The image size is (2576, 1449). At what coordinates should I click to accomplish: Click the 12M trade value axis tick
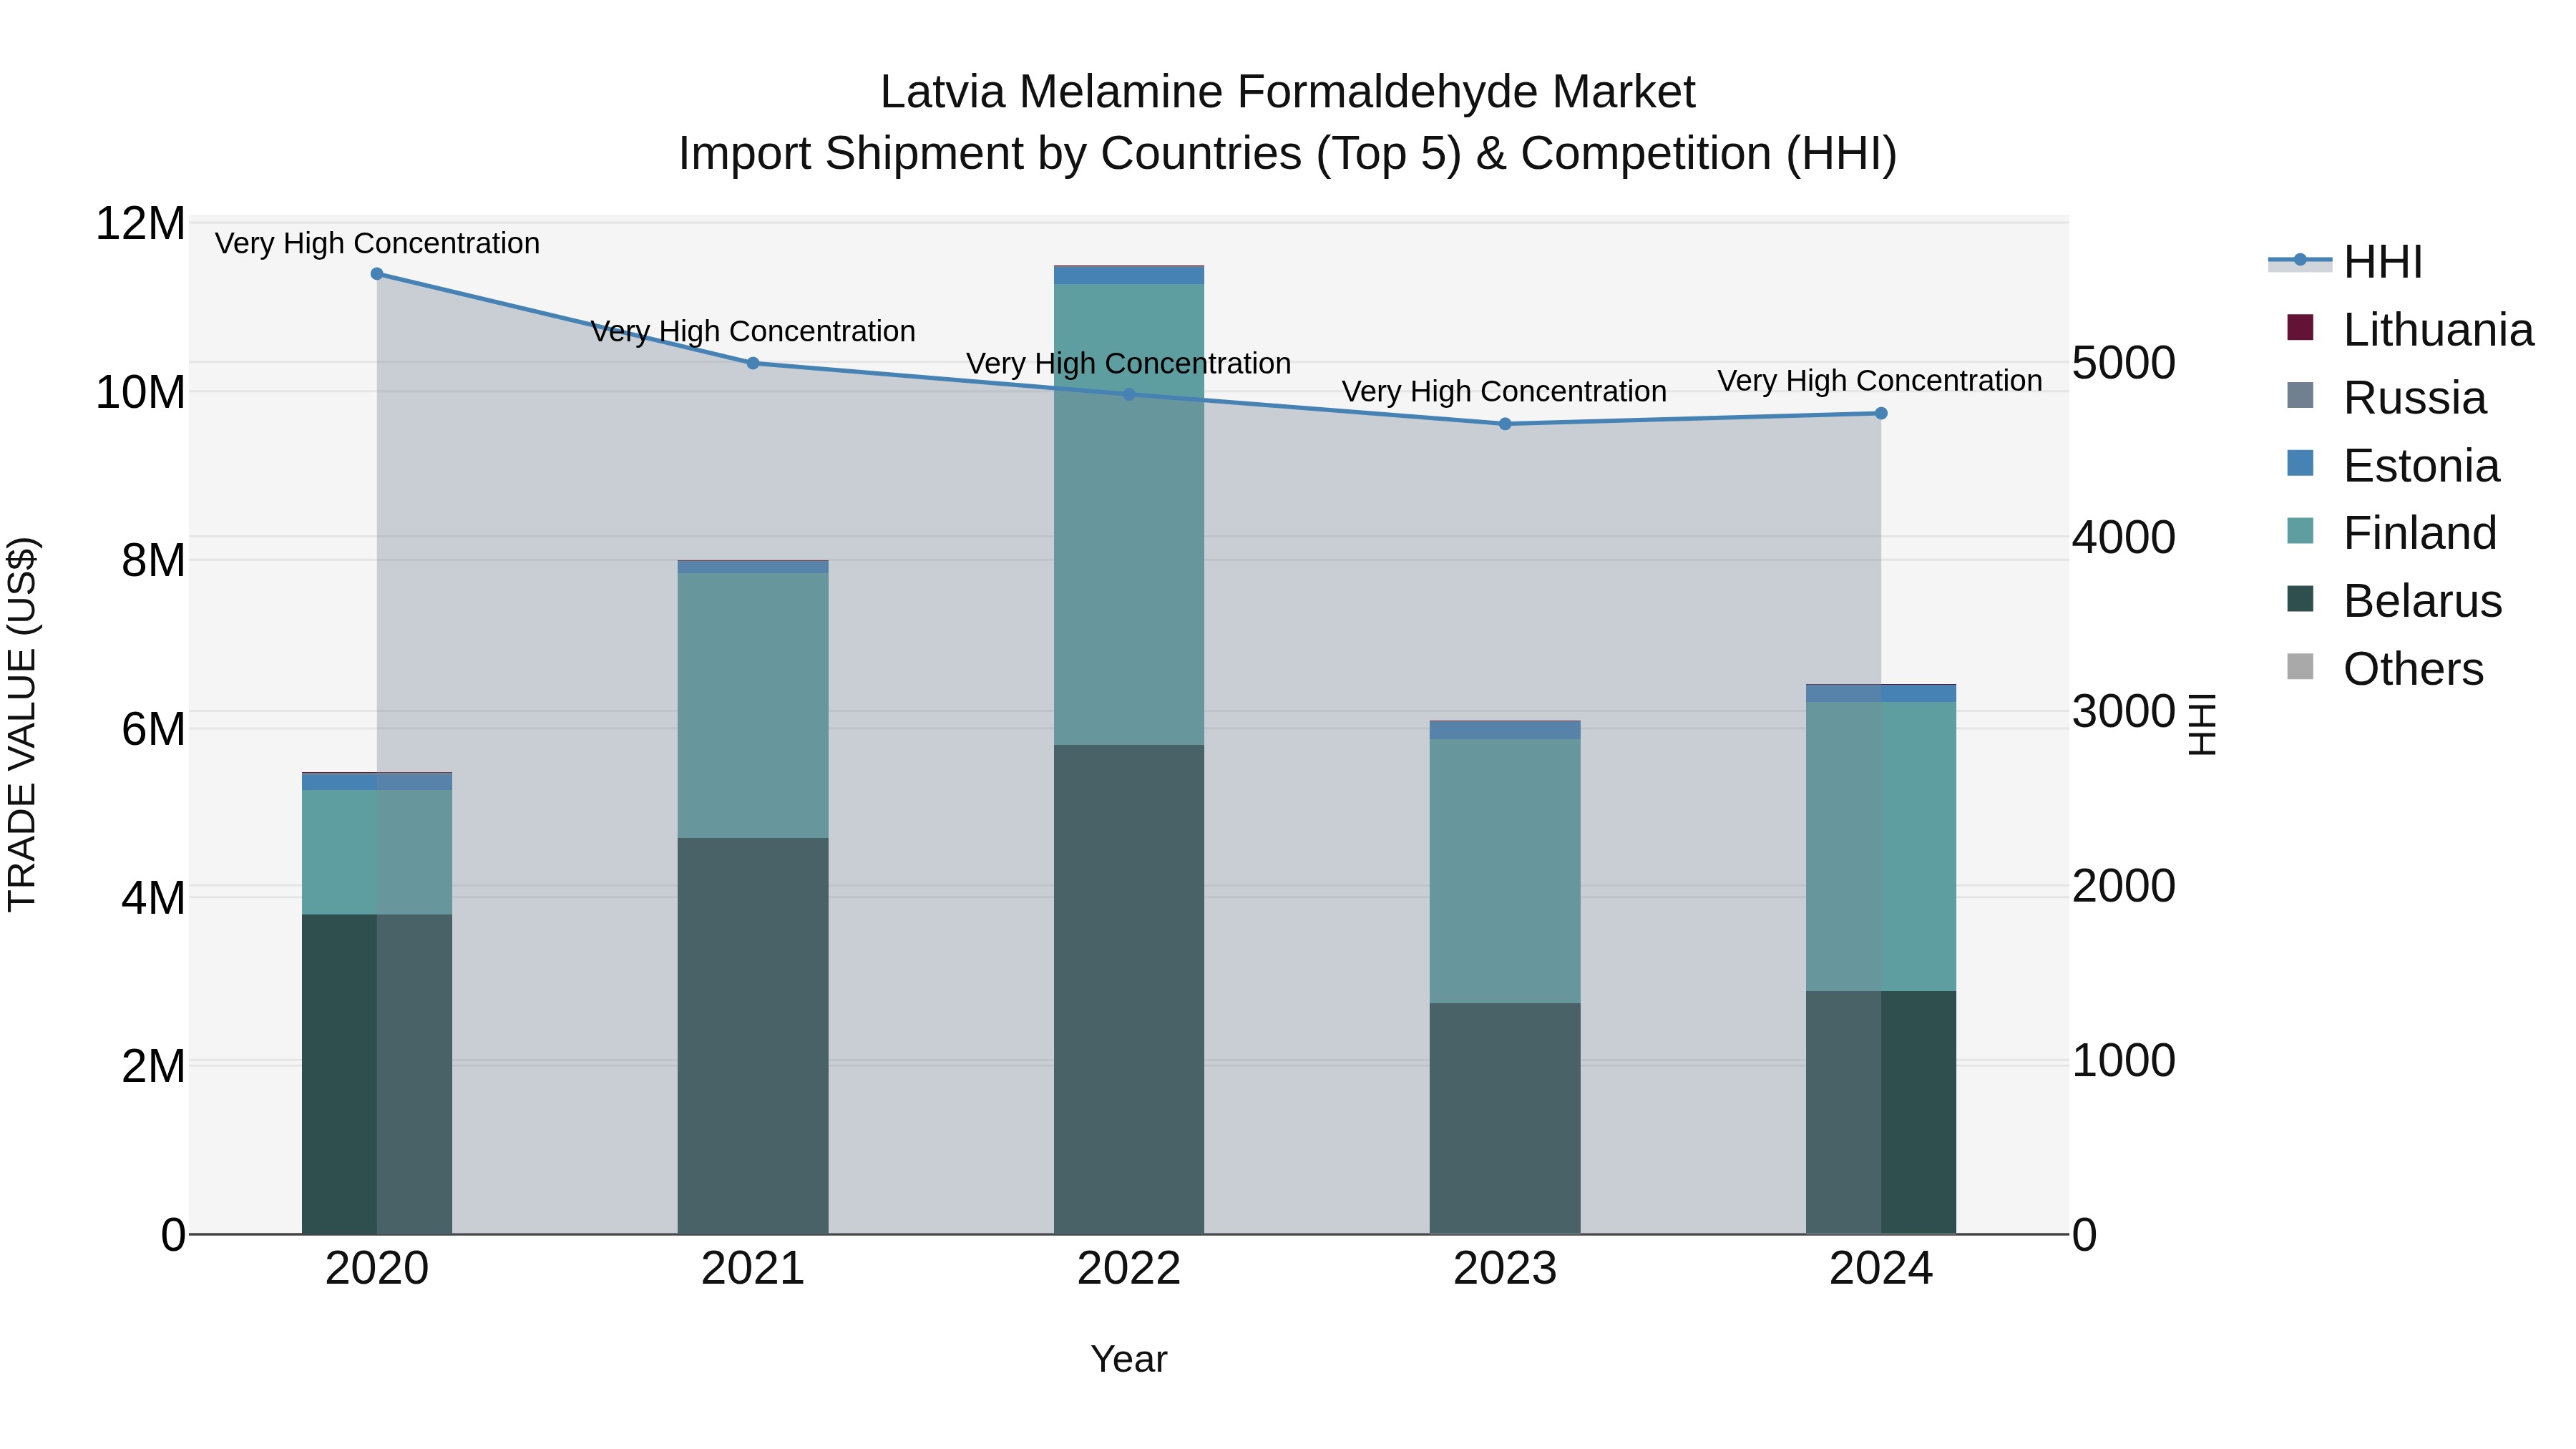pyautogui.click(x=140, y=223)
